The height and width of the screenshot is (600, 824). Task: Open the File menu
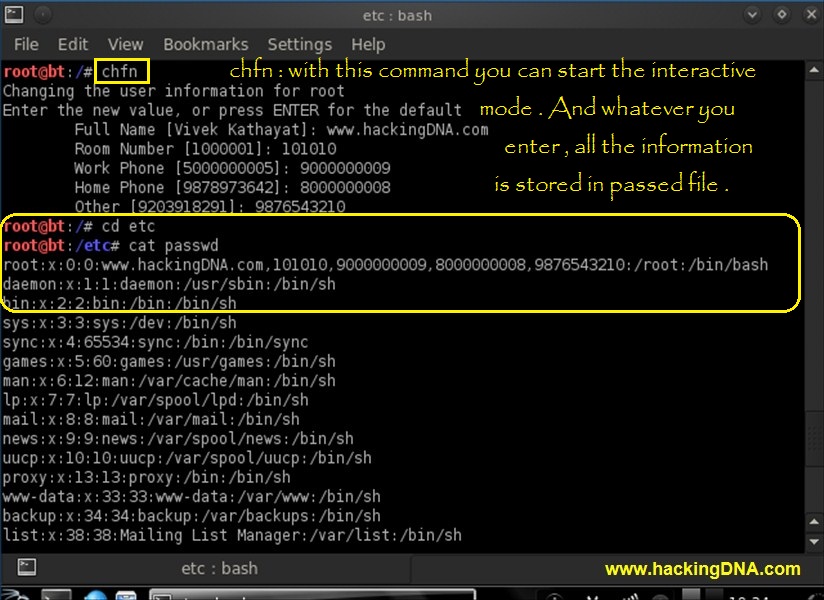(x=25, y=44)
